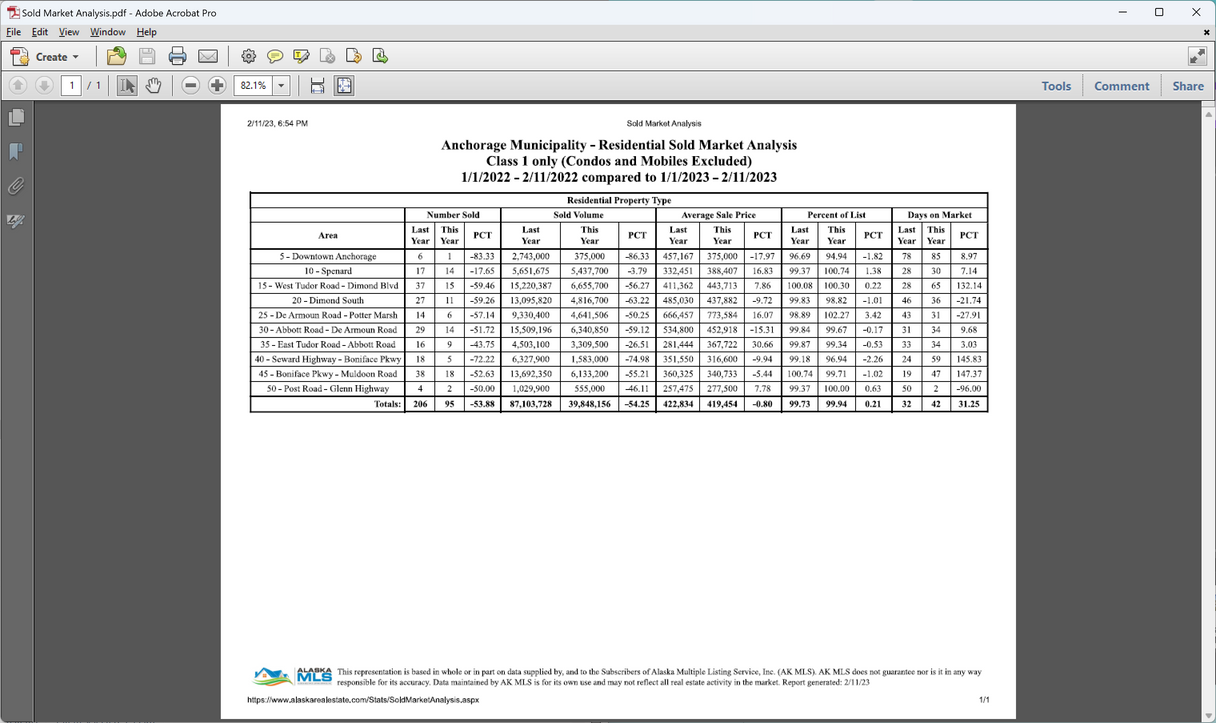Show the Page Thumbnails panel

[x=15, y=118]
